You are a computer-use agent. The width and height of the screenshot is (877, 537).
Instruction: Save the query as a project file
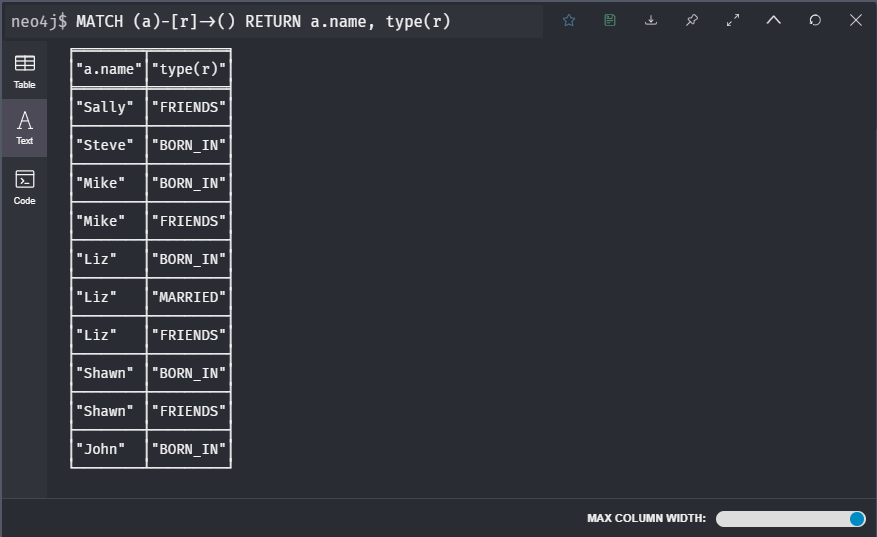[x=610, y=20]
